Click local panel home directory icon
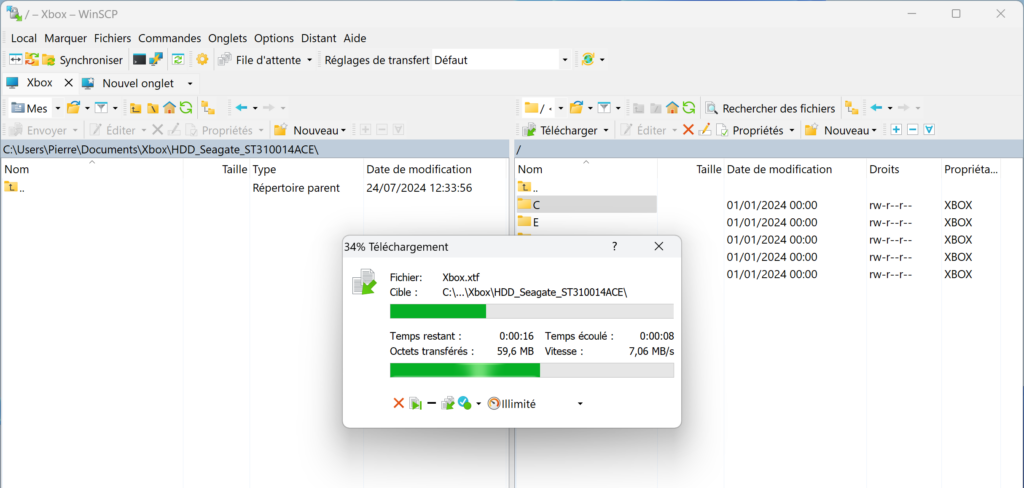The height and width of the screenshot is (488, 1024). tap(169, 108)
